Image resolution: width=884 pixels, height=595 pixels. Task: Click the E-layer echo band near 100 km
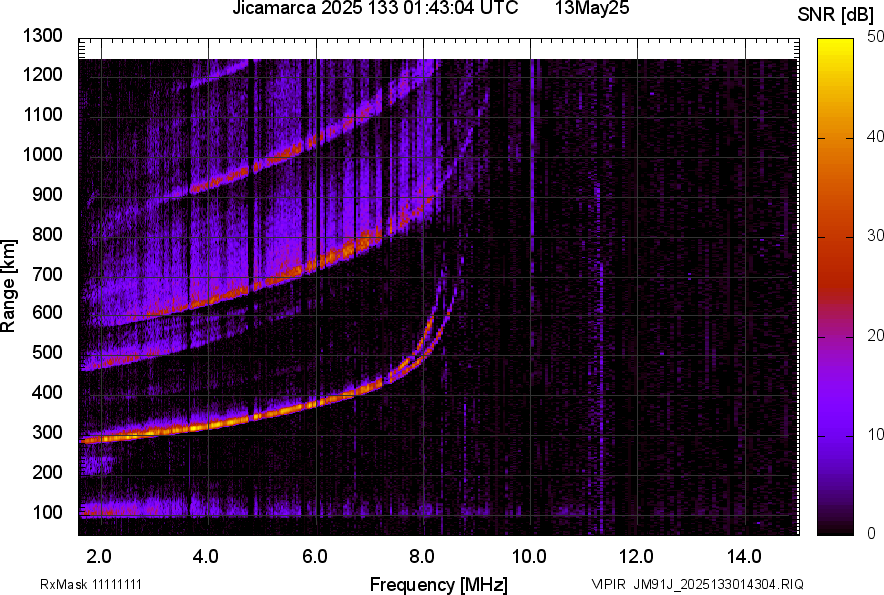coord(163,508)
